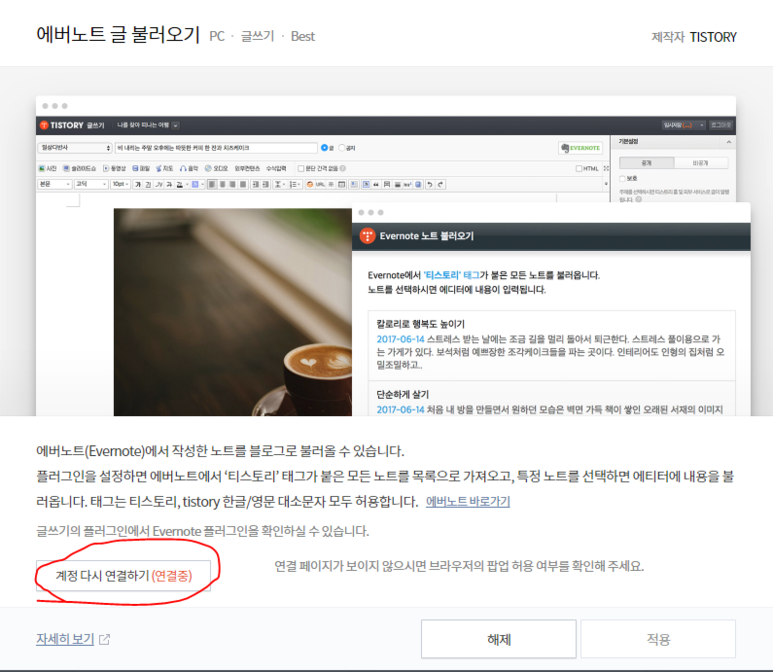The height and width of the screenshot is (672, 773).
Task: Click the post title input field
Action: point(216,148)
